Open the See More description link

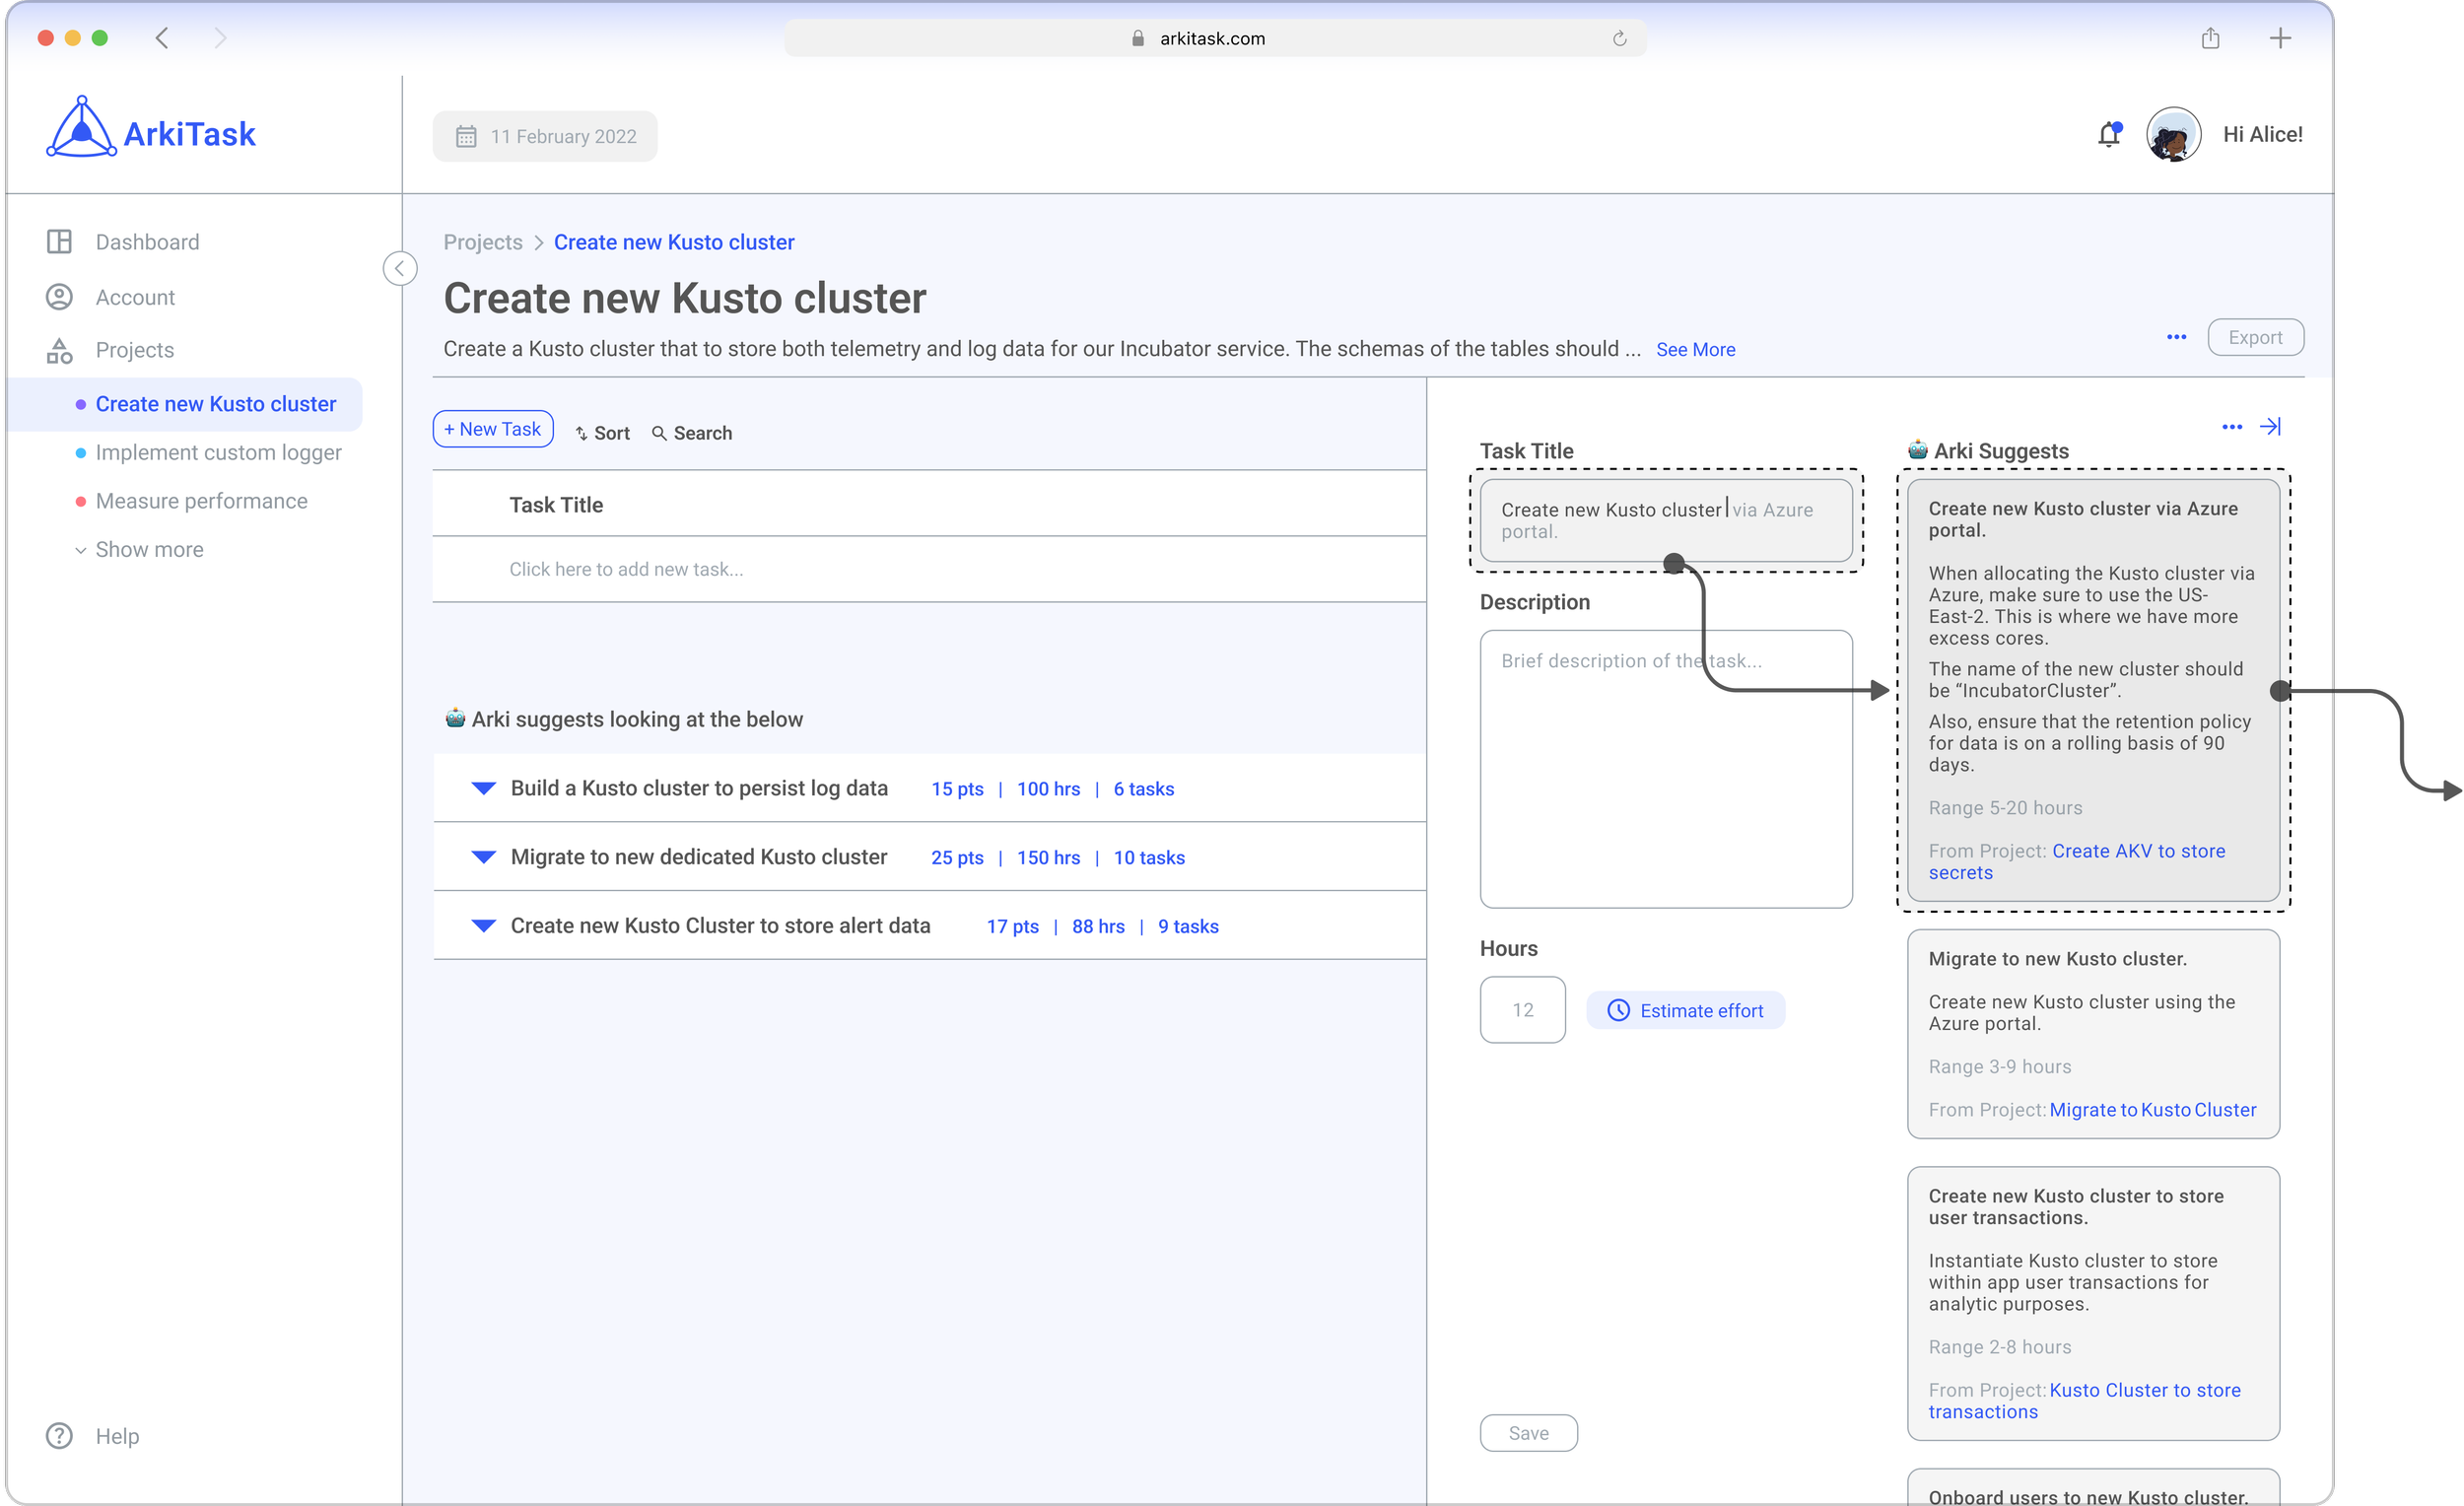coord(1695,349)
